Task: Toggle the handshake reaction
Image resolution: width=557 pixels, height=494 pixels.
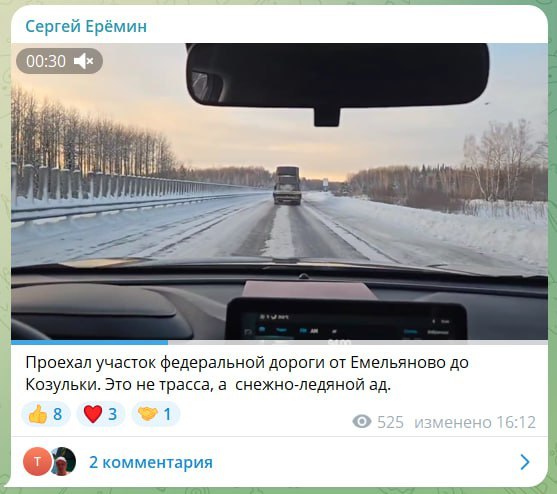Action: [156, 414]
